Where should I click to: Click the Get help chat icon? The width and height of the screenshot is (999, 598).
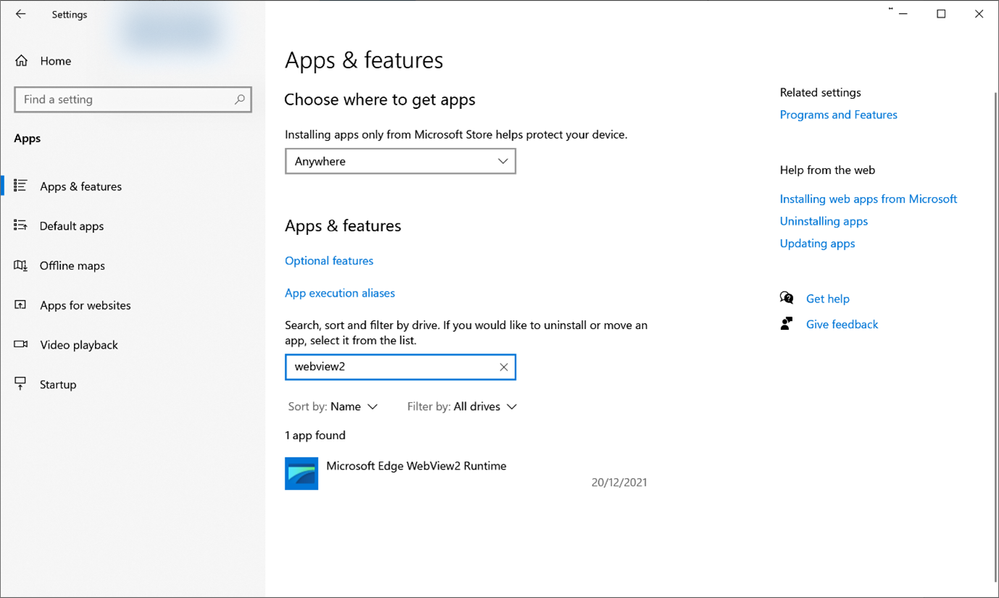coord(787,298)
